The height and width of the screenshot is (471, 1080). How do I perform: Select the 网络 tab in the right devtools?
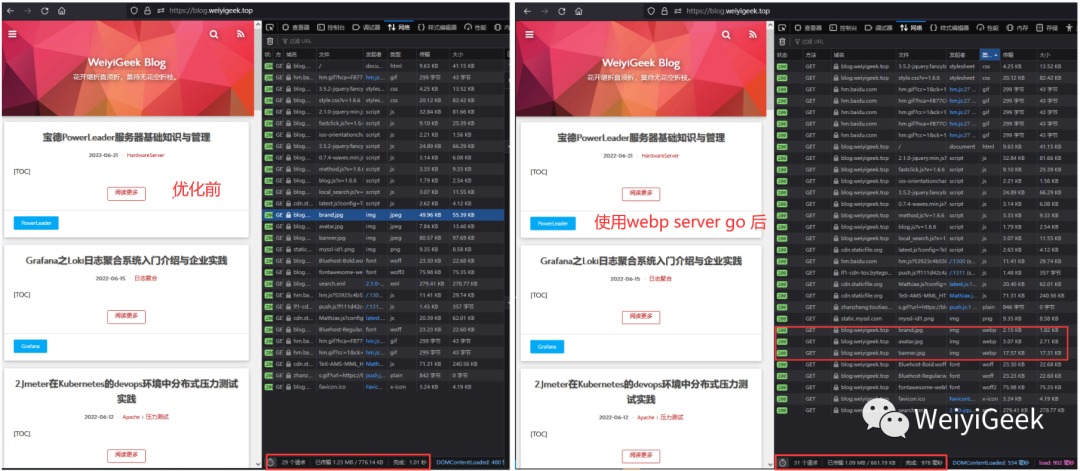910,28
